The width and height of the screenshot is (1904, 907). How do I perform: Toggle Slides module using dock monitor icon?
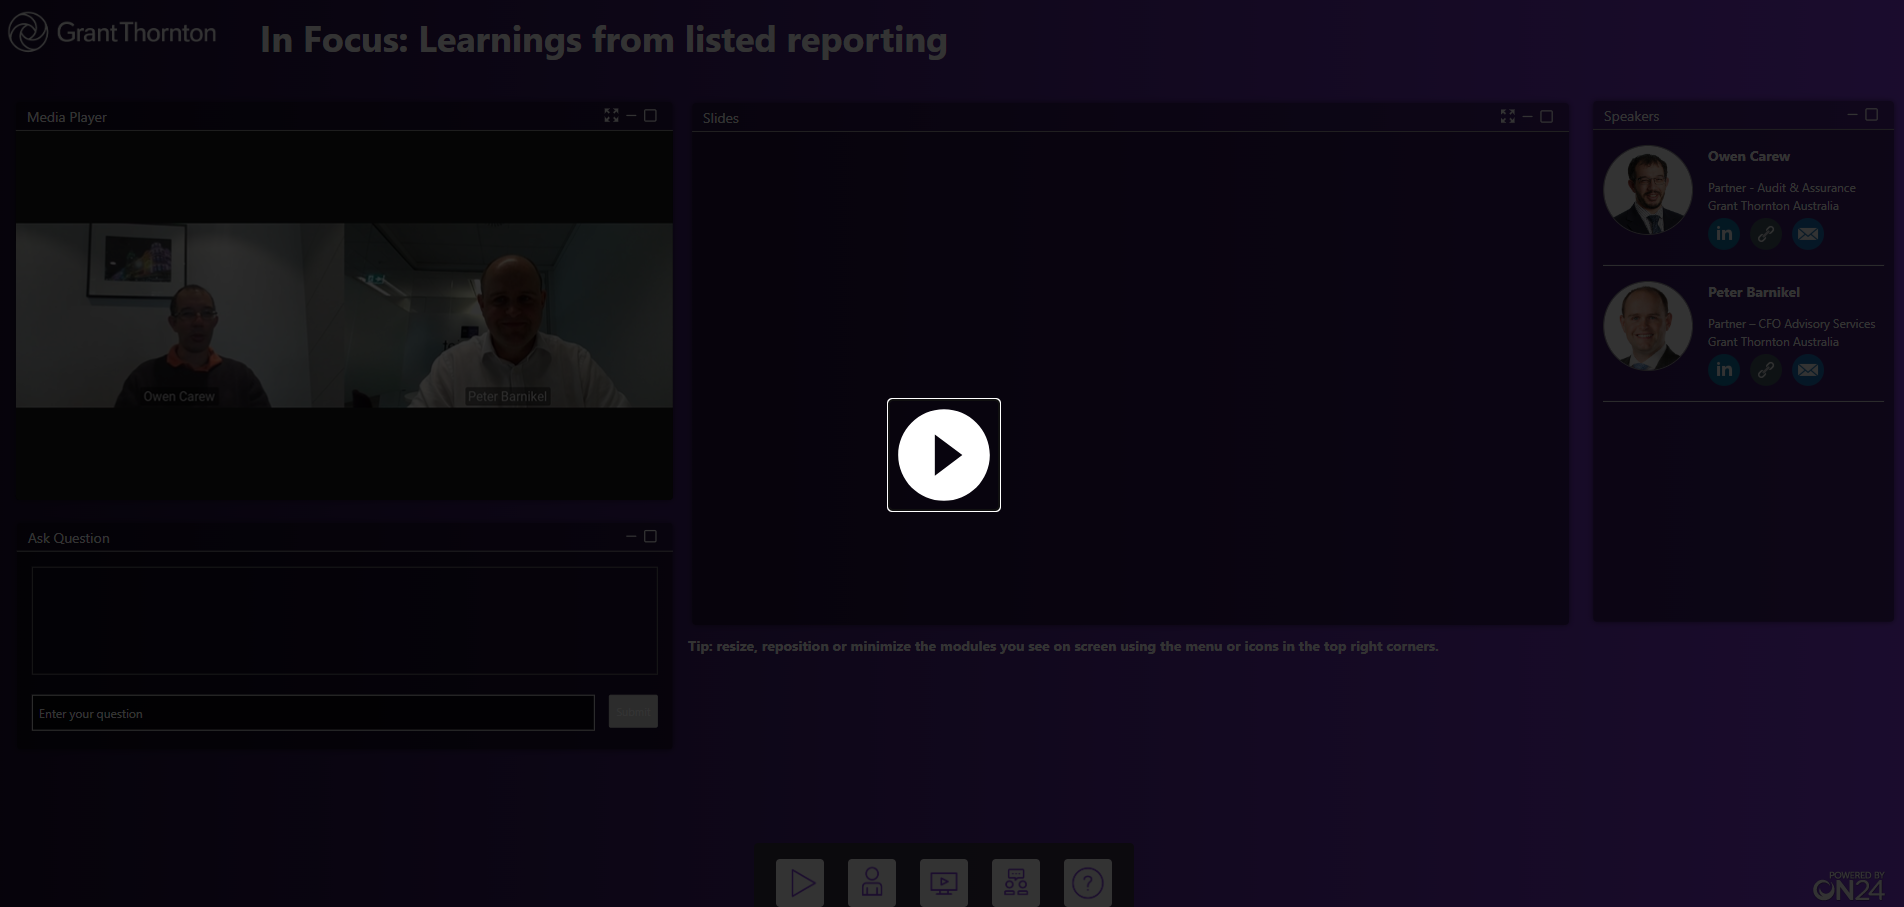click(x=944, y=882)
